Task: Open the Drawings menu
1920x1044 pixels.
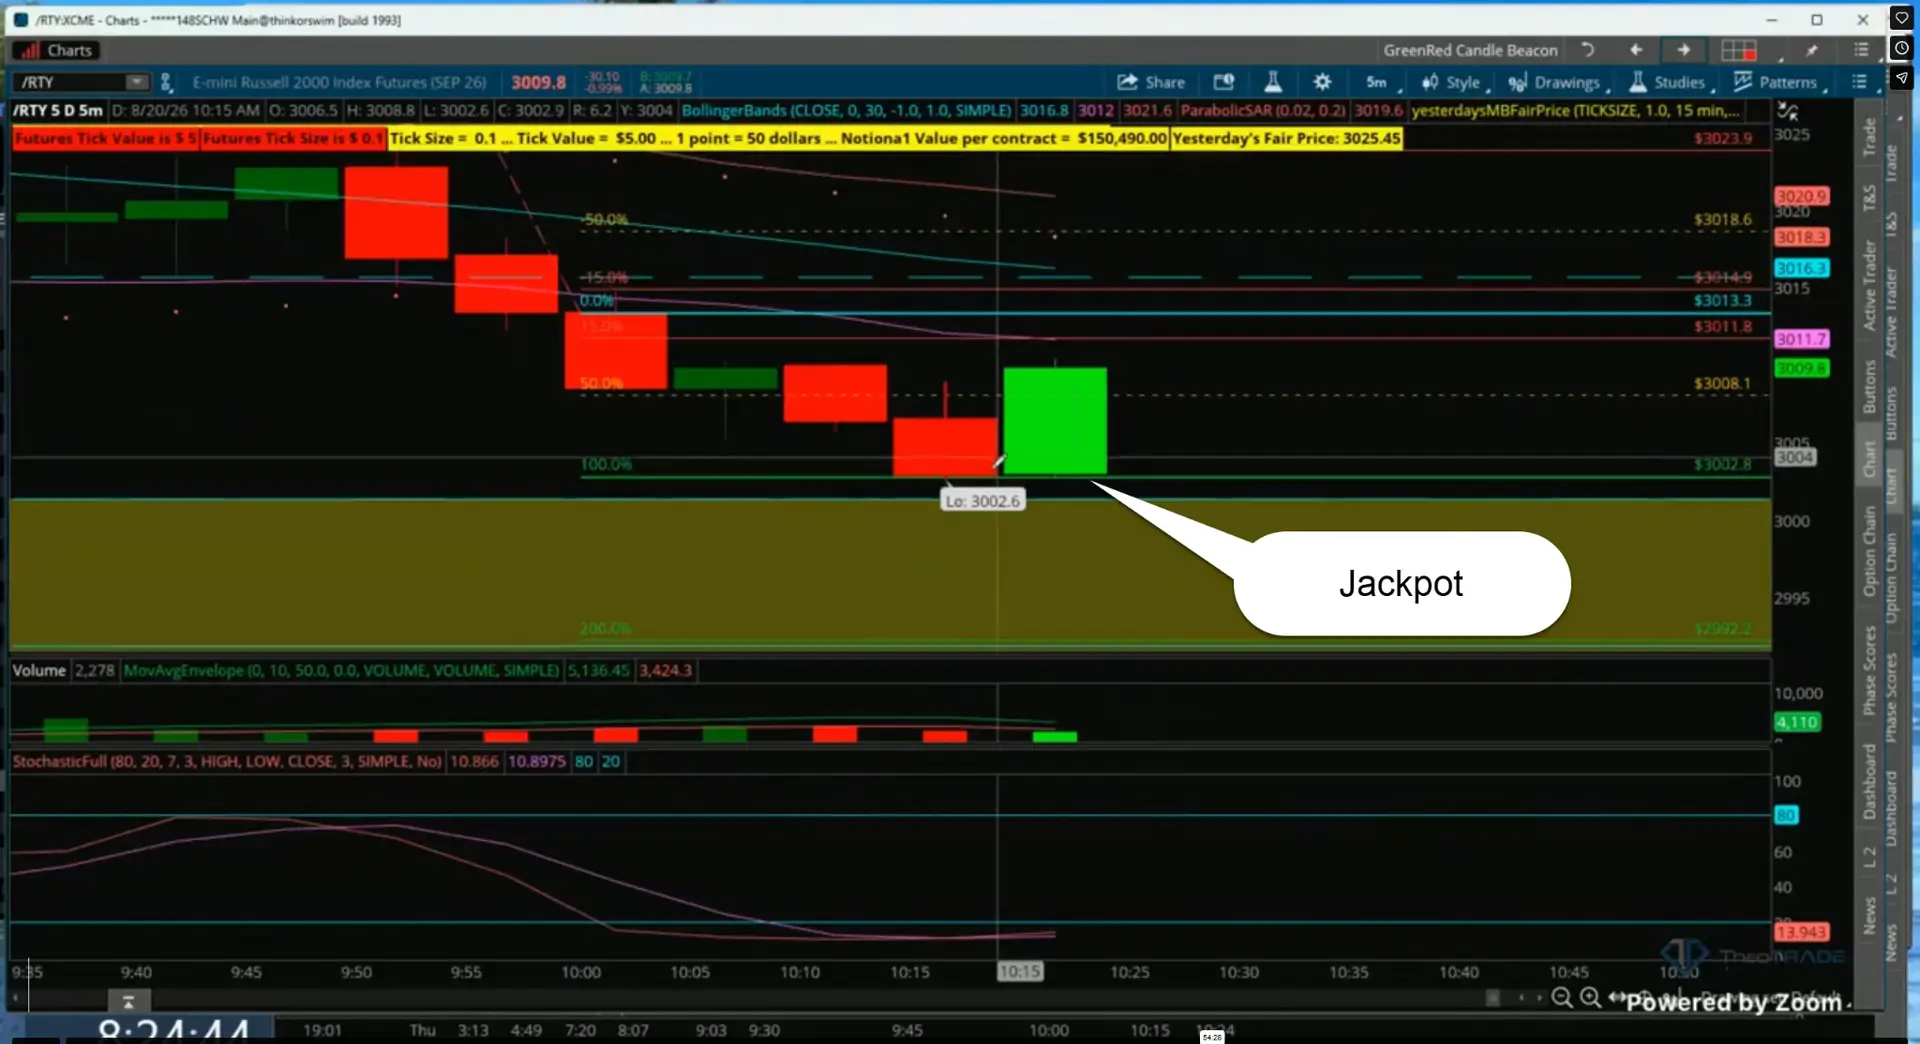Action: (1557, 82)
